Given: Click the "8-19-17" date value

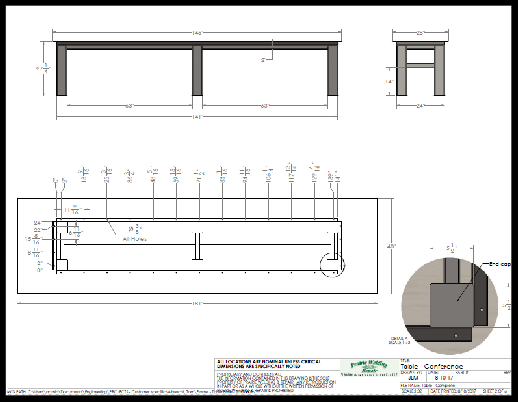Looking at the screenshot, I should [444, 378].
